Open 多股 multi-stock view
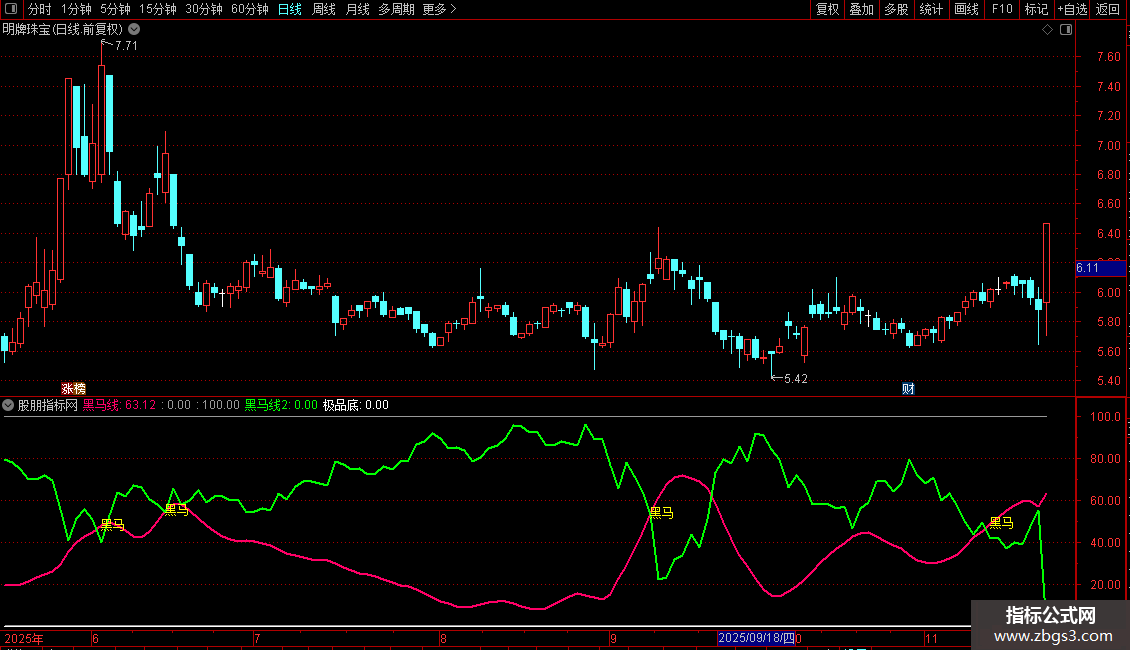The width and height of the screenshot is (1130, 650). (x=896, y=9)
